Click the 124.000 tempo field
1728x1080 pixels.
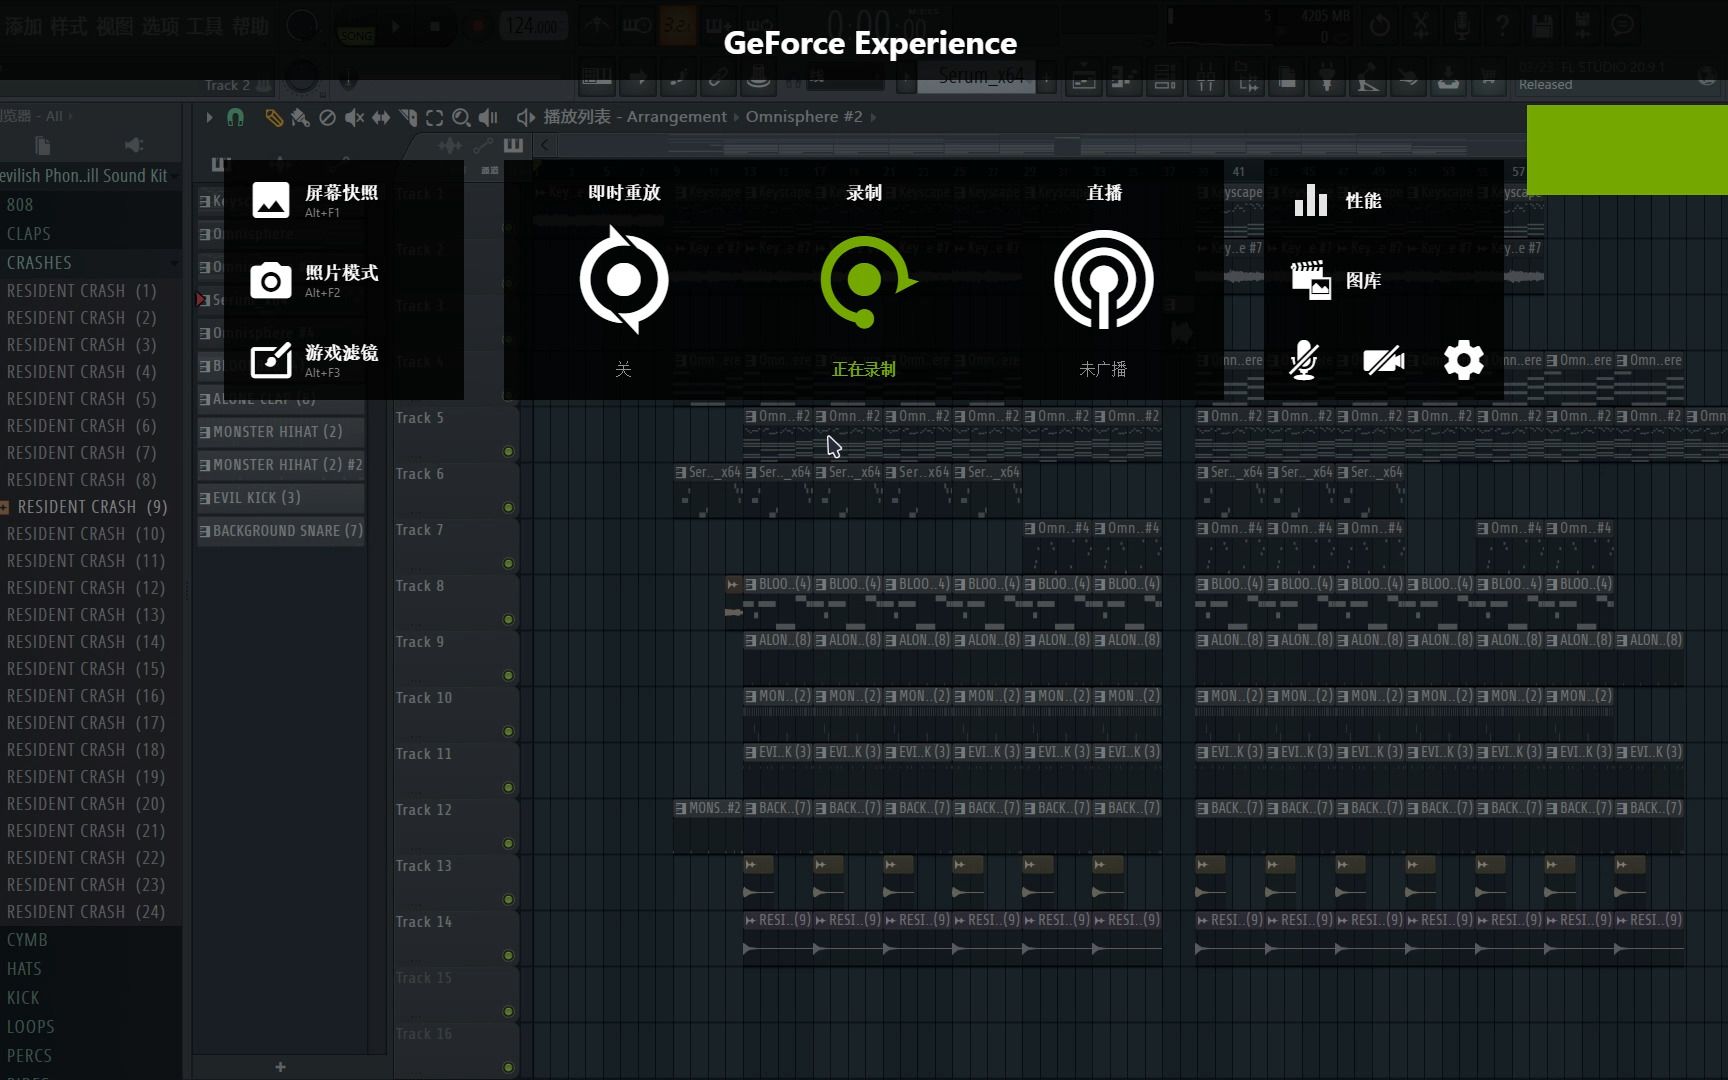point(532,27)
